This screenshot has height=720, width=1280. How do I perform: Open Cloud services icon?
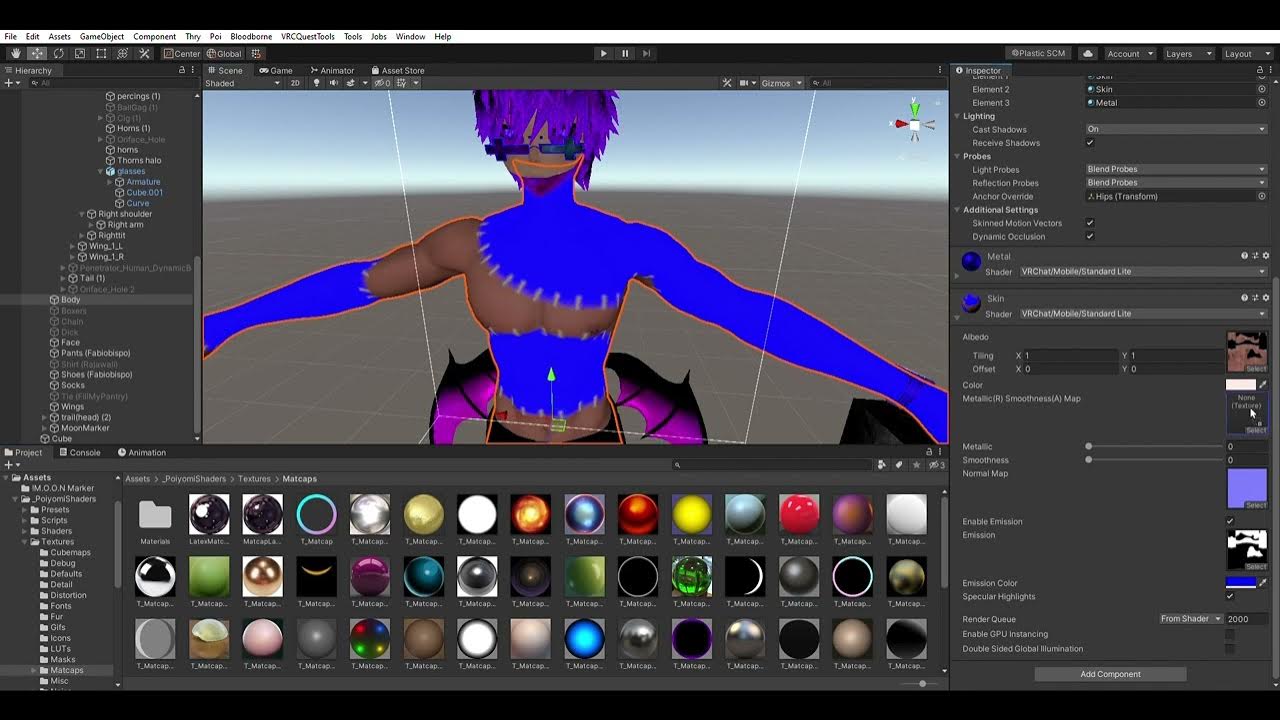[1088, 53]
